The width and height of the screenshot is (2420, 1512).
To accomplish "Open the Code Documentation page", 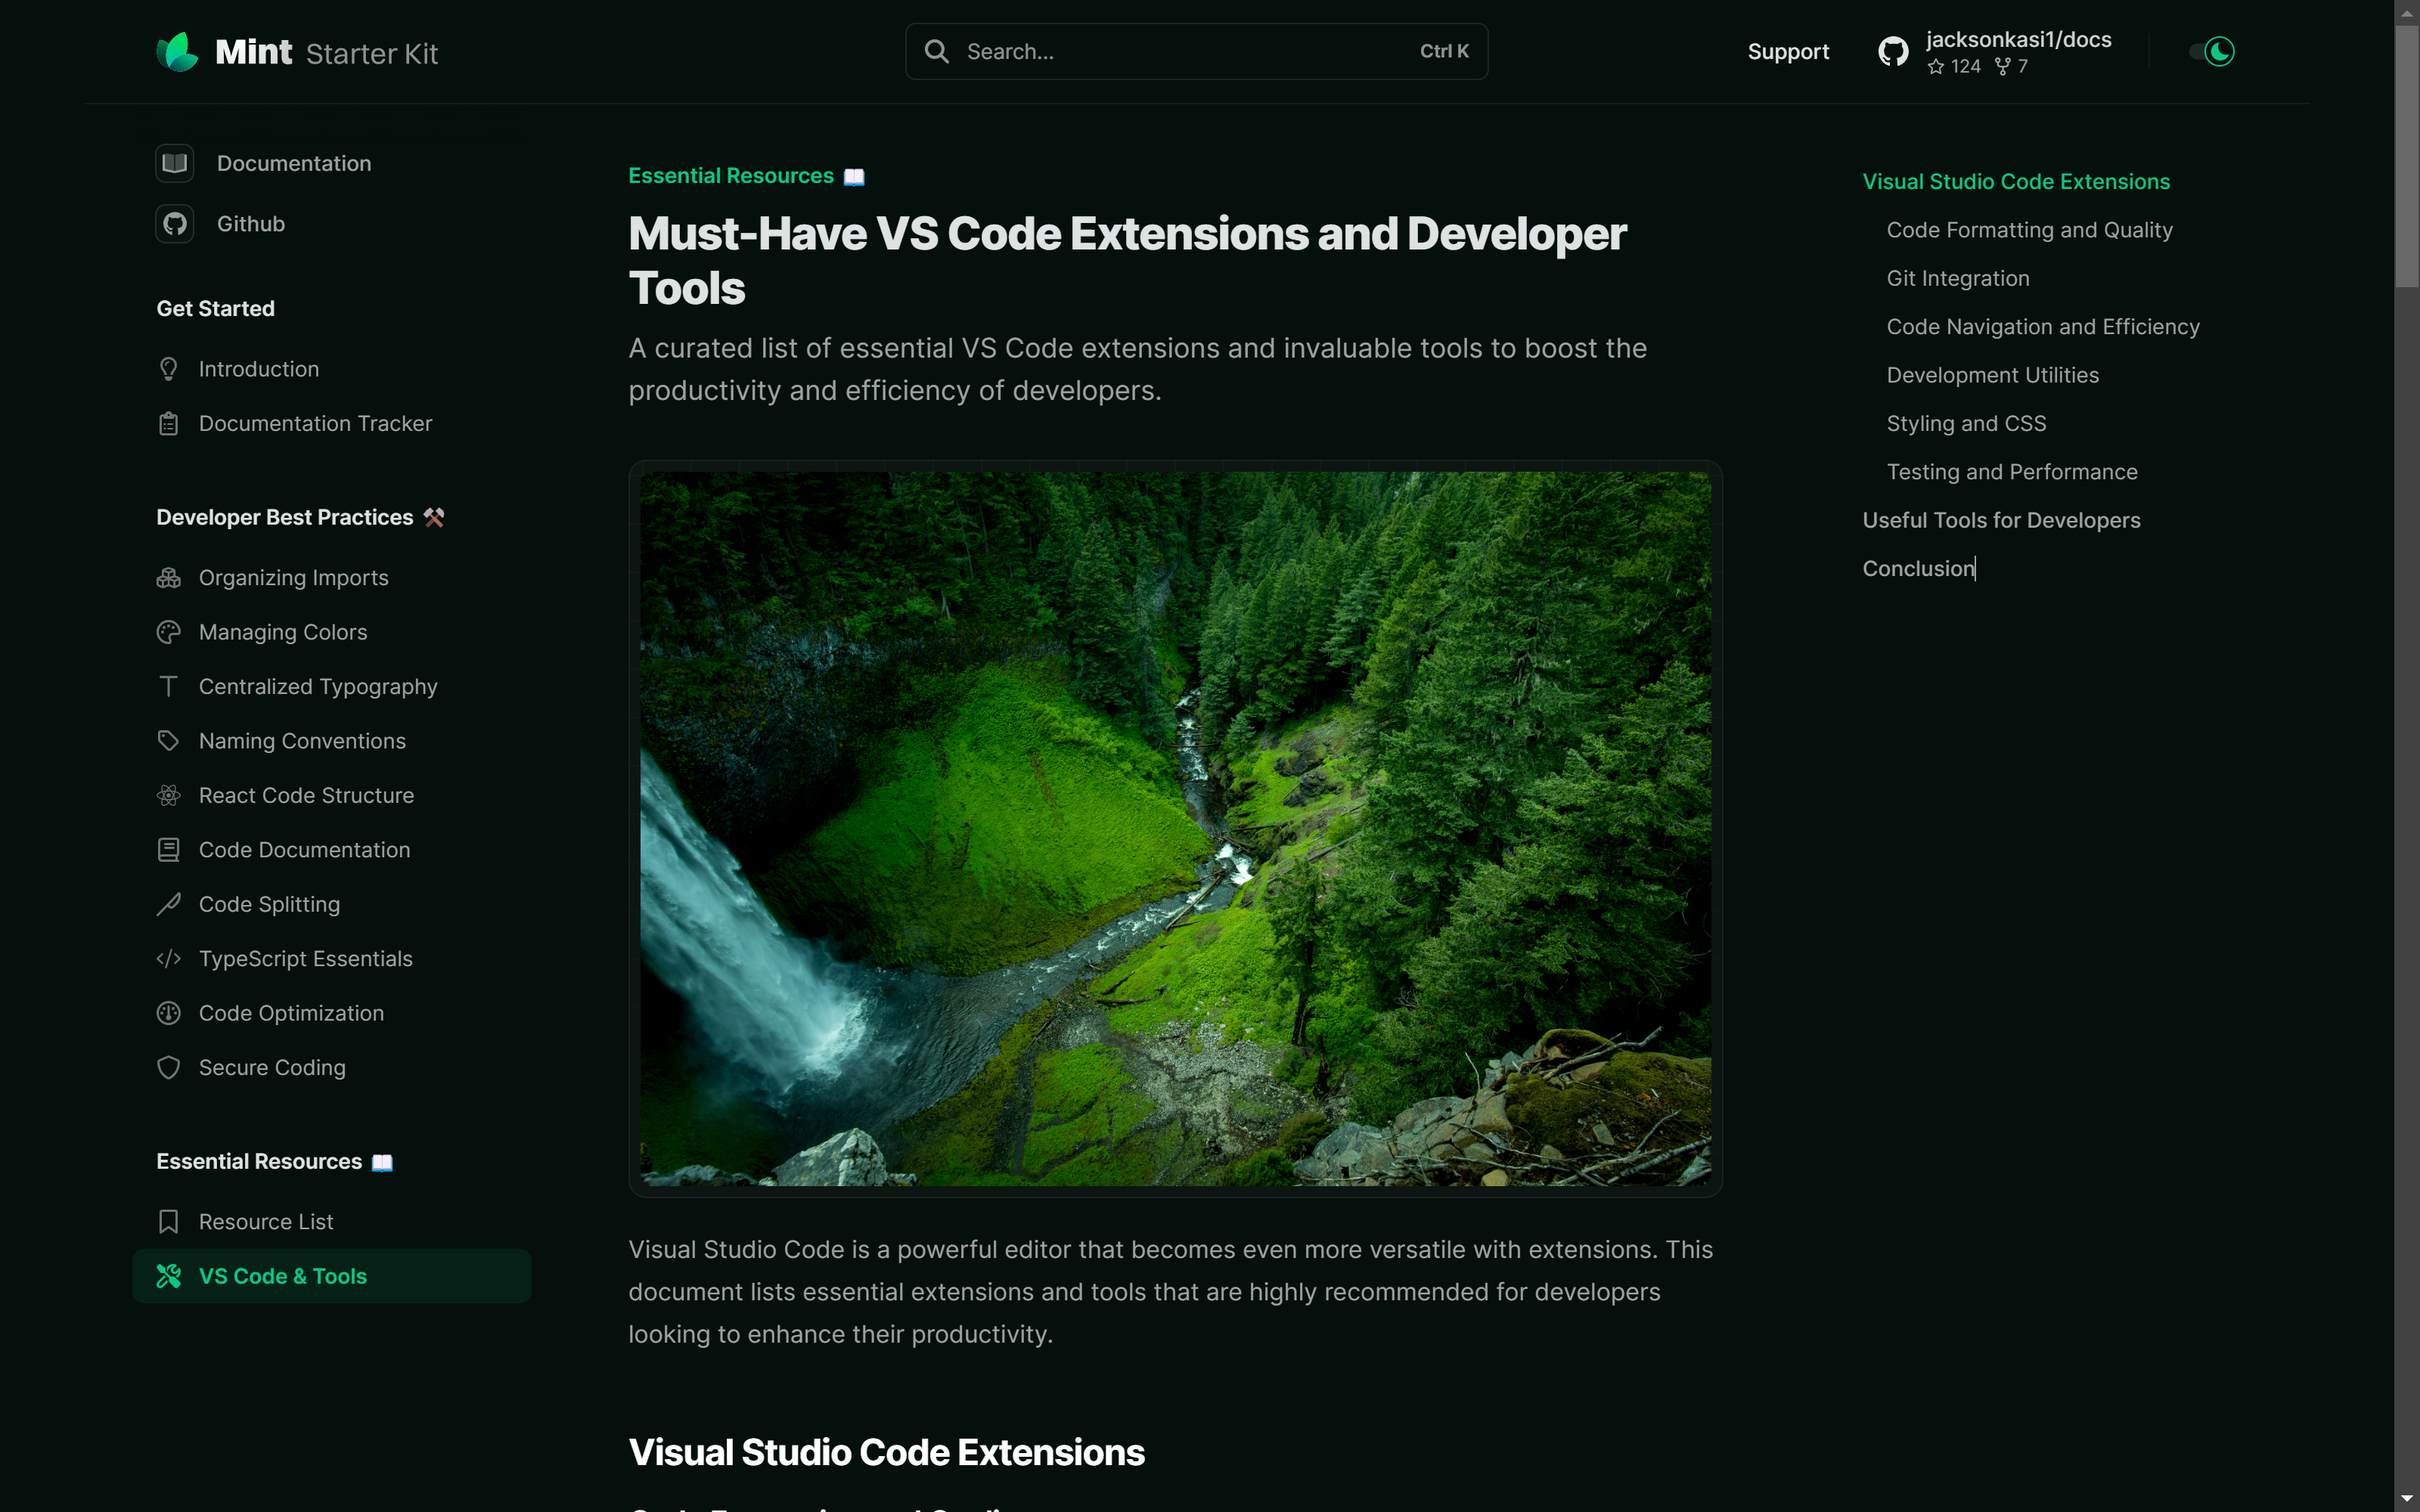I will click(x=304, y=850).
